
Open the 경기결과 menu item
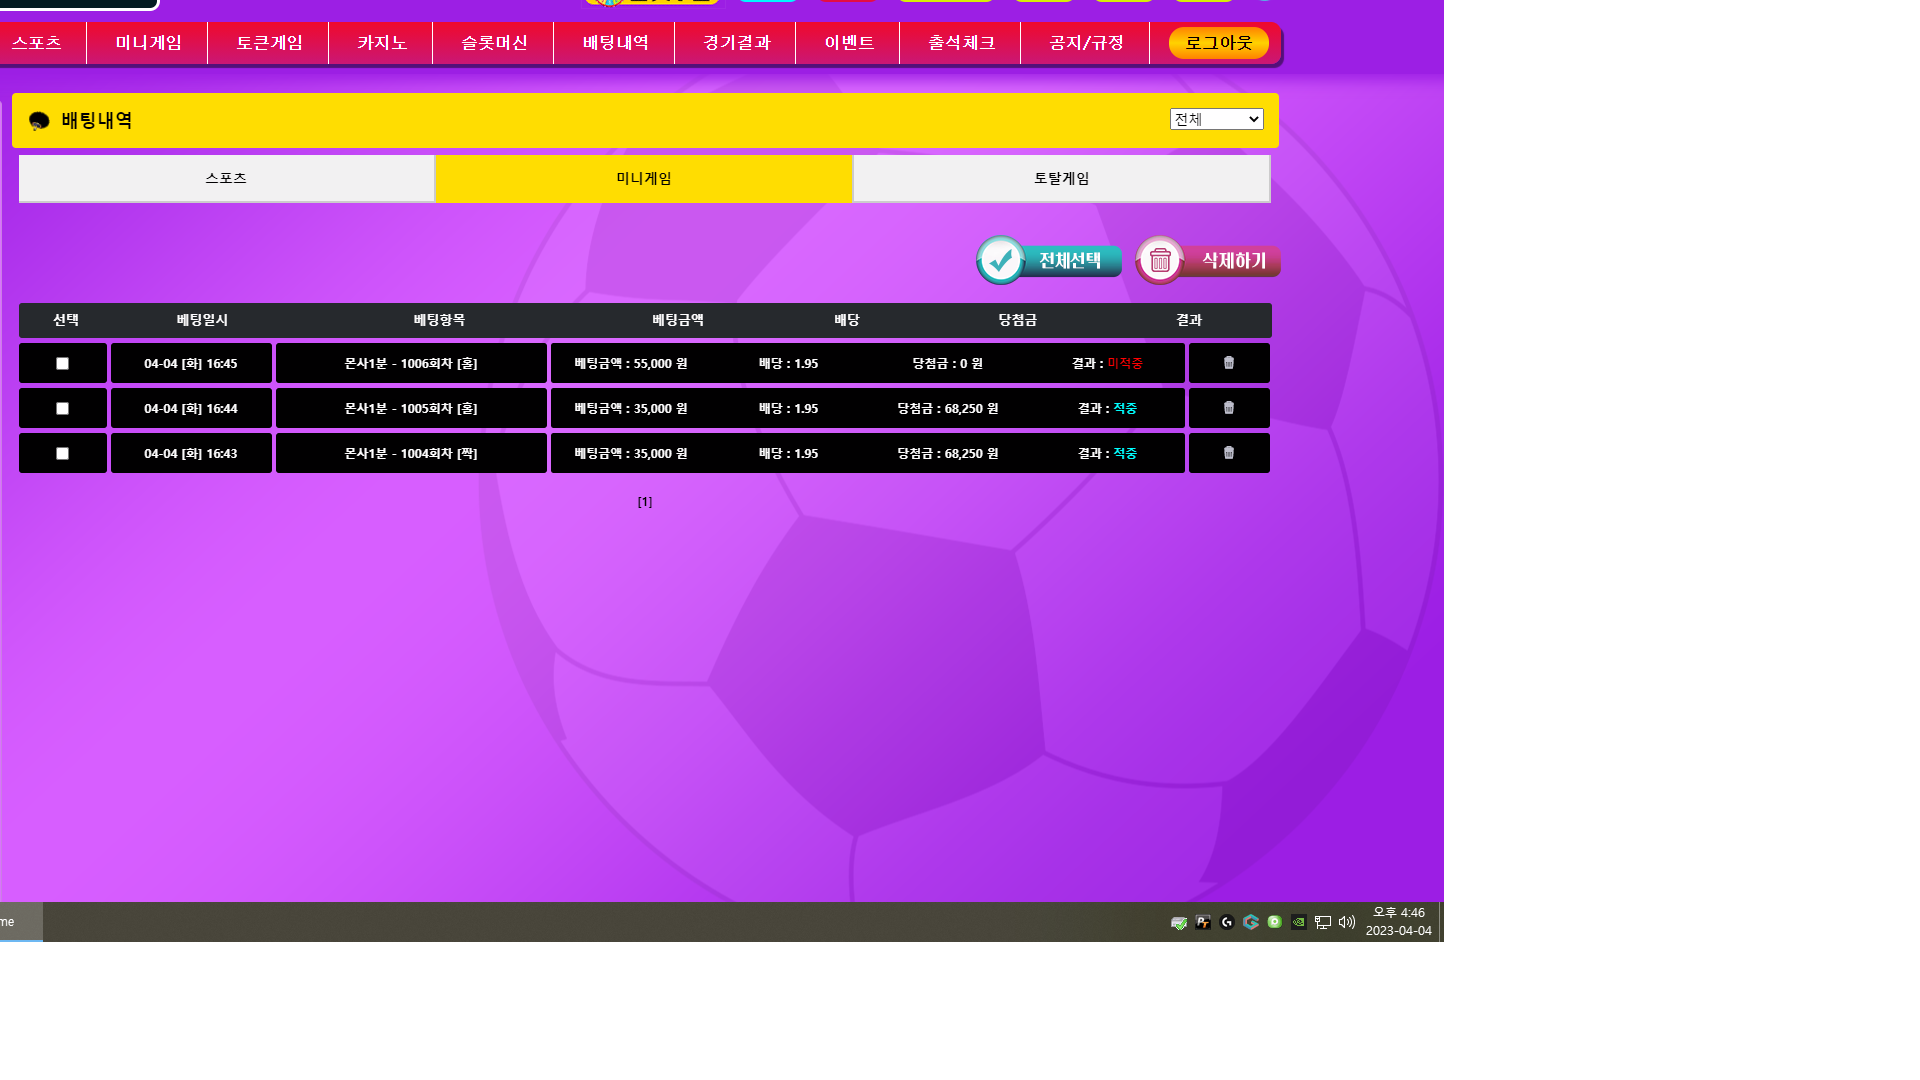(736, 43)
